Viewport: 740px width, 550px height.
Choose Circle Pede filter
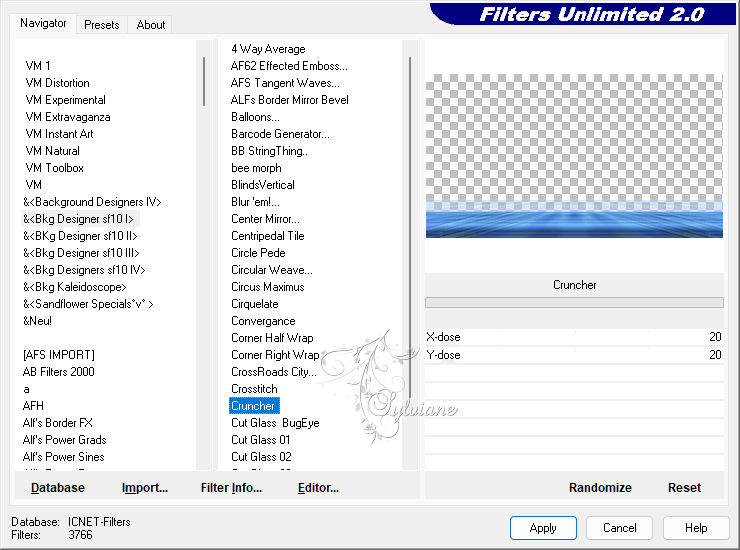pos(258,253)
